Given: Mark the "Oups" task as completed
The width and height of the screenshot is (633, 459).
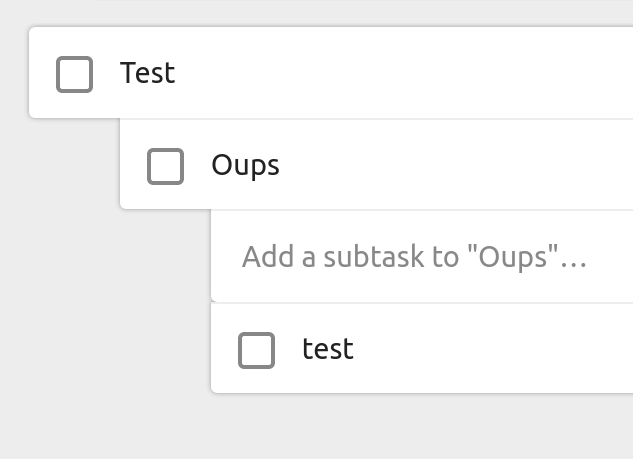Looking at the screenshot, I should (166, 166).
